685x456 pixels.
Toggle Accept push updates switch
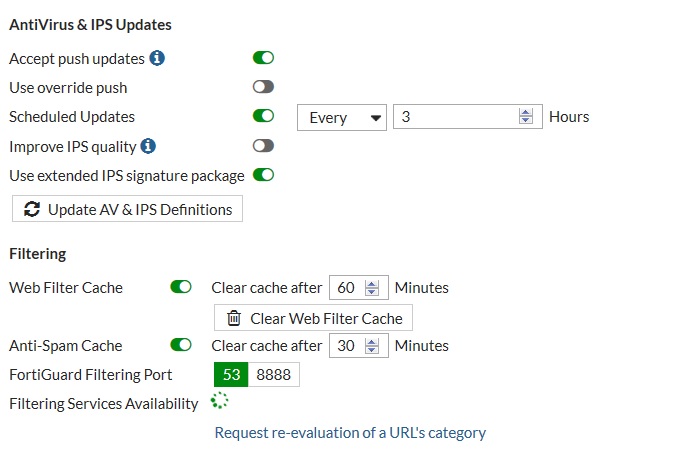pyautogui.click(x=264, y=58)
